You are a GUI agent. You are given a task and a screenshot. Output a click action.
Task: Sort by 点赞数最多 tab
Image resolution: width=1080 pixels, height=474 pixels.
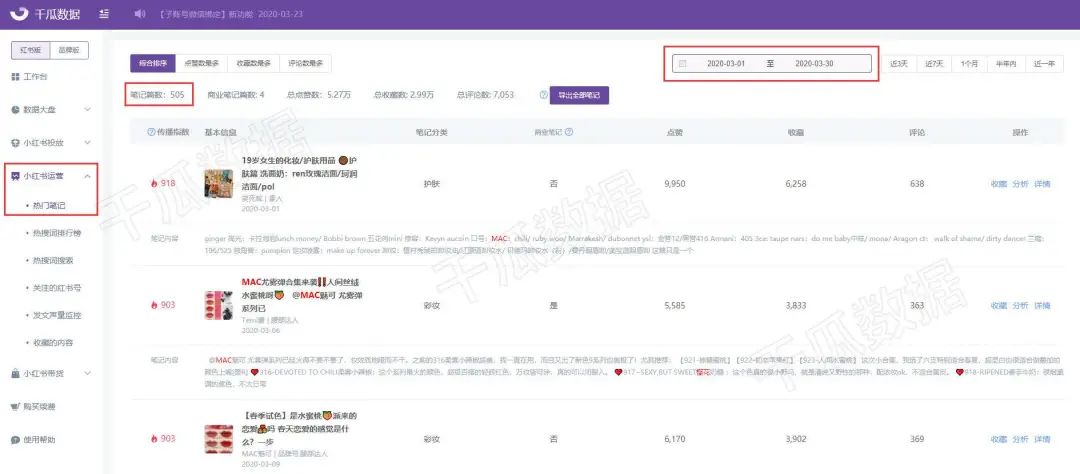click(201, 63)
